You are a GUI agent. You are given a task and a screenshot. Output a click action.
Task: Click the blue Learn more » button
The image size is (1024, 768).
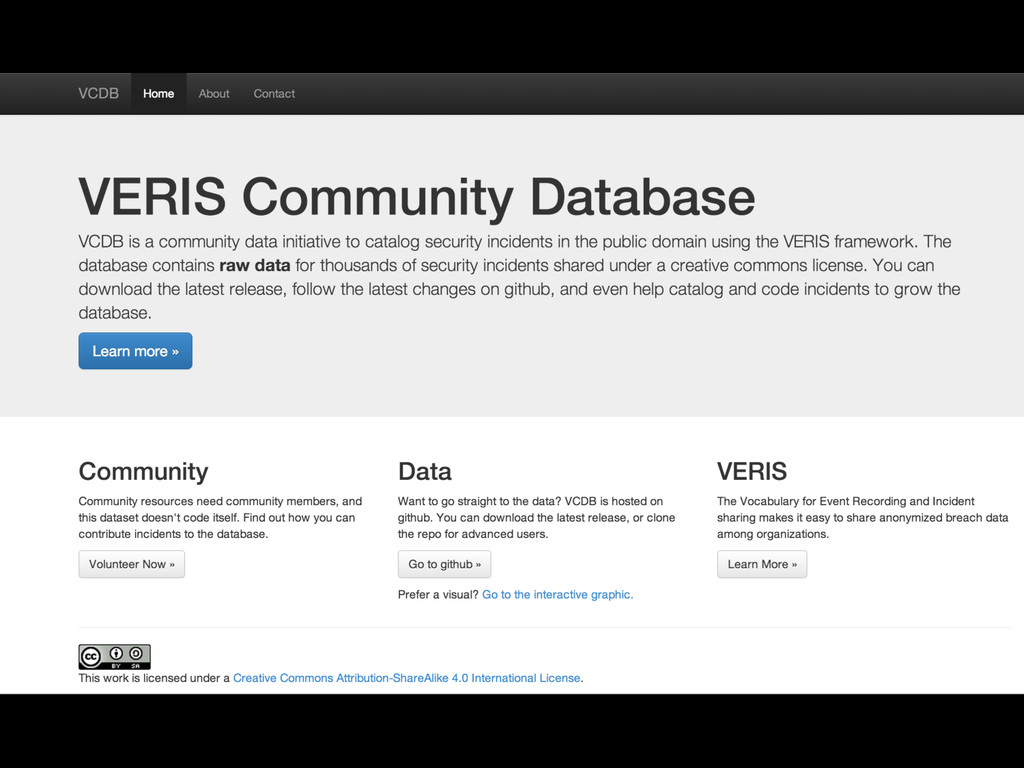(135, 351)
